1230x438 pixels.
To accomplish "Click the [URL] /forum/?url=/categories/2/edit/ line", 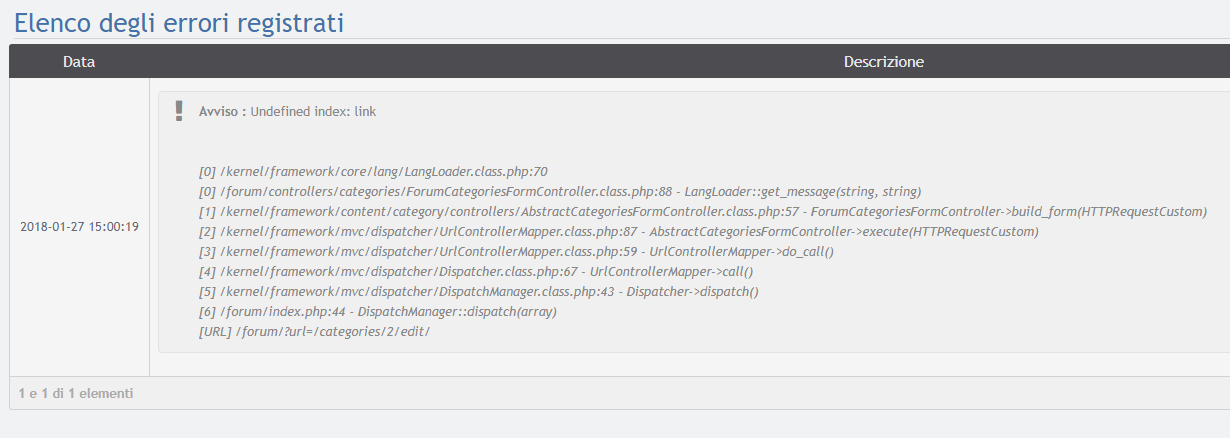I will [x=314, y=331].
